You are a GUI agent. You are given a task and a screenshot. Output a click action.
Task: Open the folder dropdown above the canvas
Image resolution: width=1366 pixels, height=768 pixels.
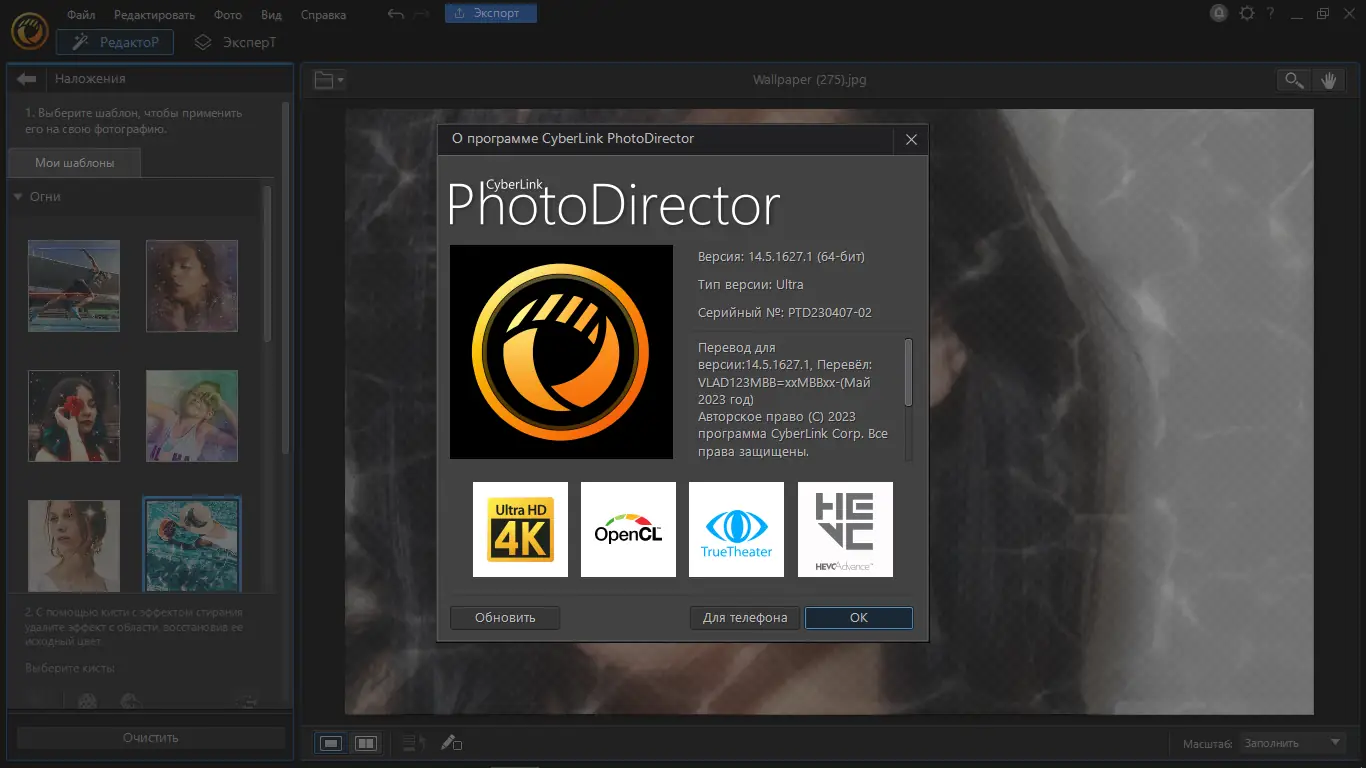click(x=328, y=80)
